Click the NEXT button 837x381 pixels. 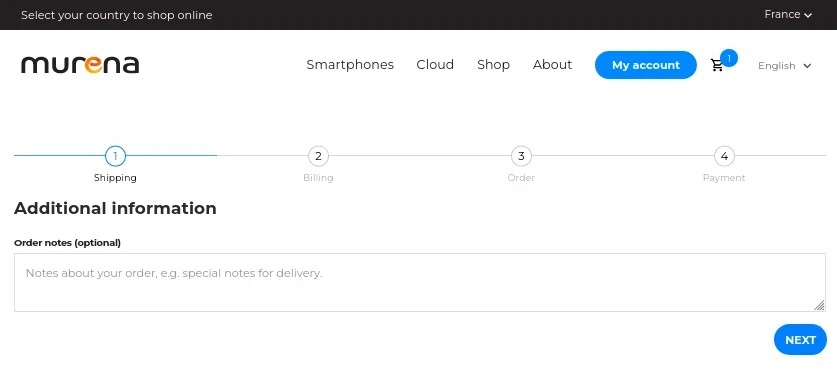[800, 340]
